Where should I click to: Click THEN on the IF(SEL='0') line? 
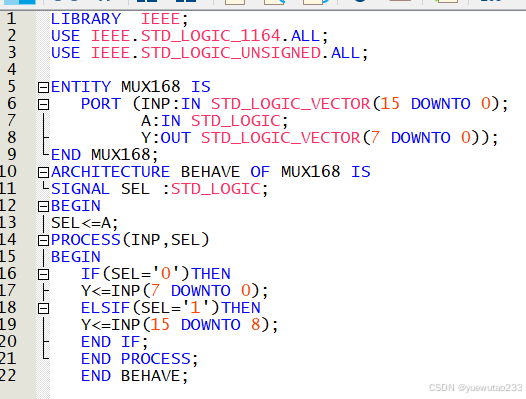[211, 274]
